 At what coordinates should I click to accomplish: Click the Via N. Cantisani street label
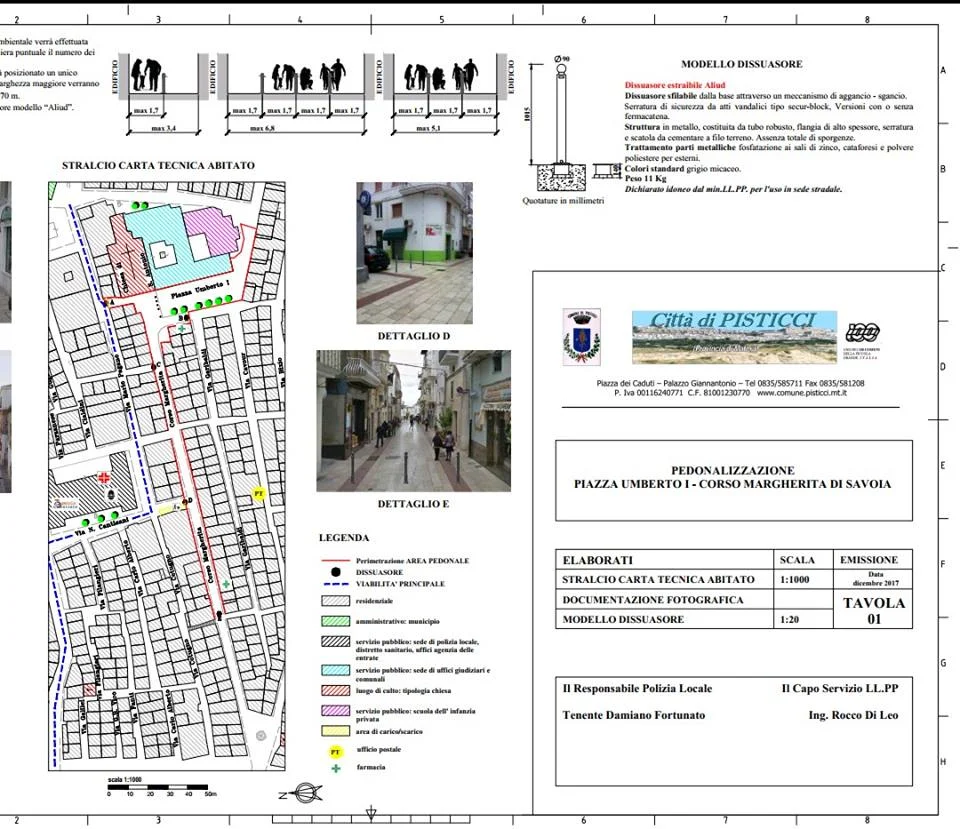coord(101,527)
